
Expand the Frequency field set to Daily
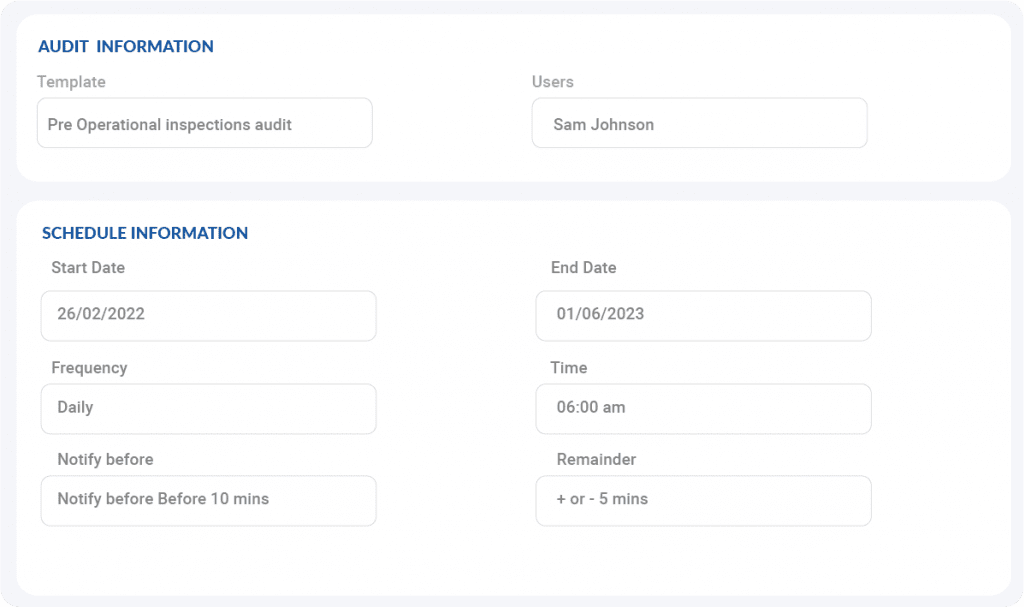(208, 408)
